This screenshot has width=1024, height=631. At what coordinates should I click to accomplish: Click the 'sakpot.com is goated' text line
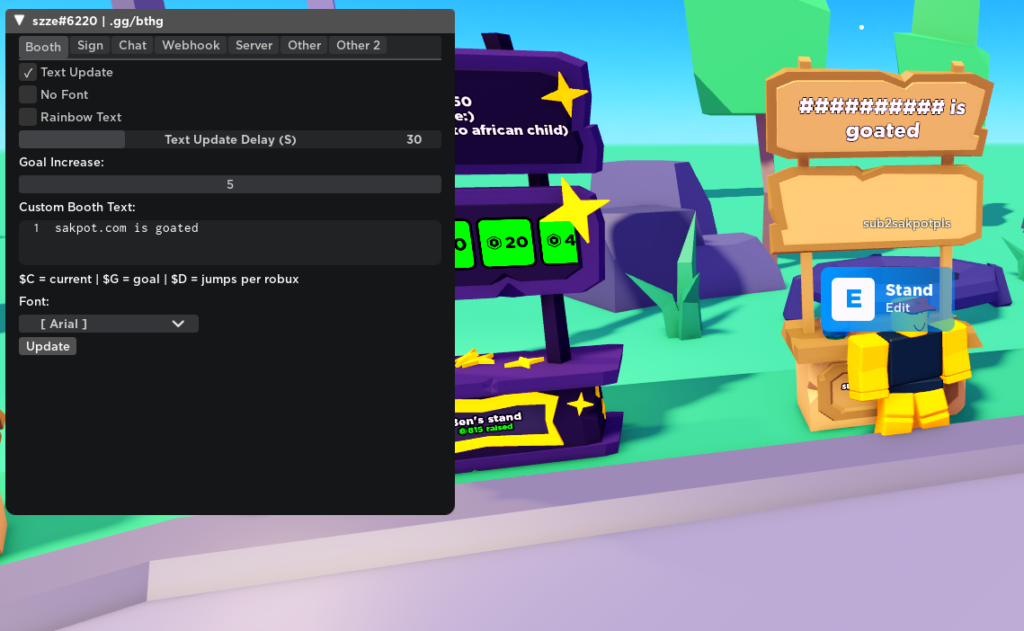tap(127, 228)
